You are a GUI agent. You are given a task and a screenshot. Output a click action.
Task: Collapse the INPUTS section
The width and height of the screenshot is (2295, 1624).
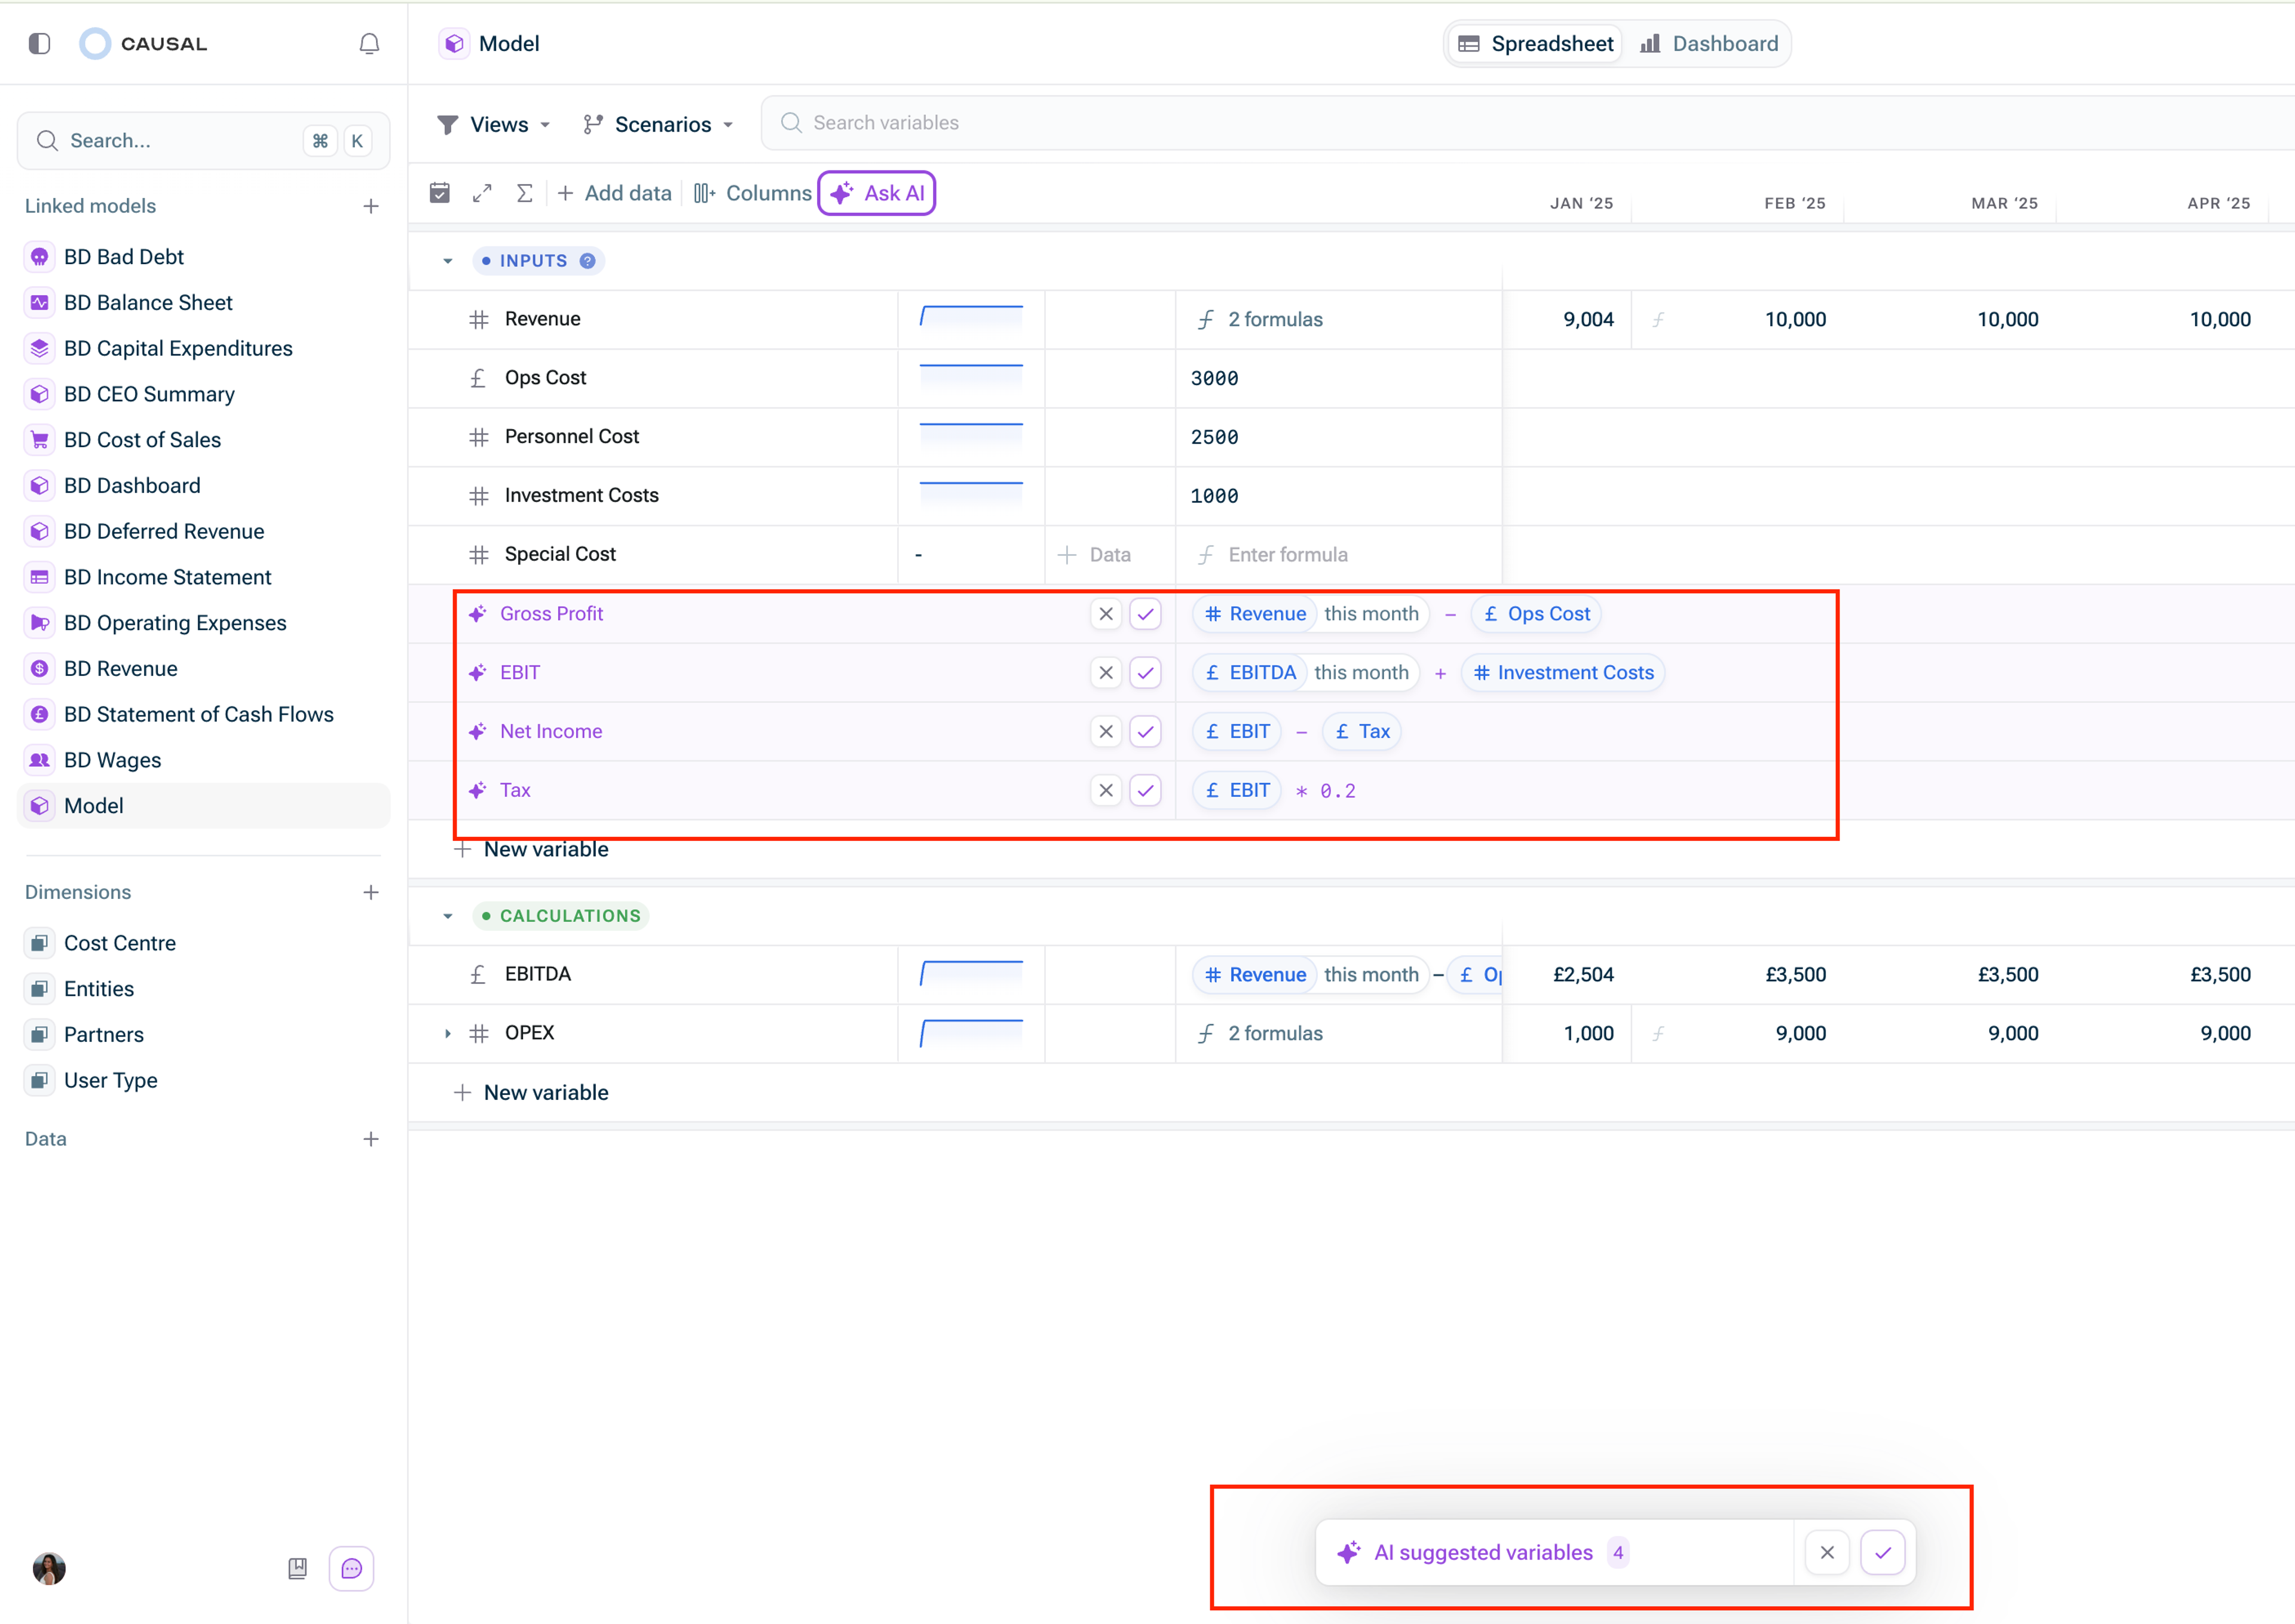(448, 261)
